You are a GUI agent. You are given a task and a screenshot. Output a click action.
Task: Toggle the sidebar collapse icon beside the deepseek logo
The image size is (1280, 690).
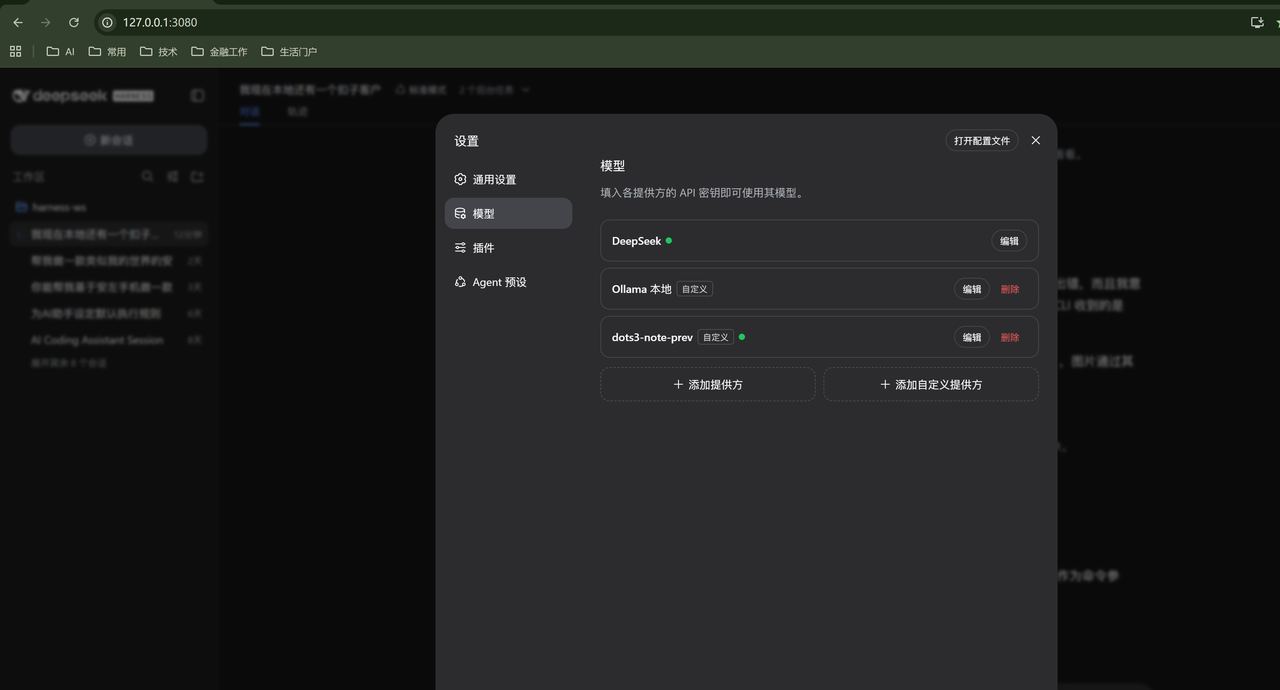point(197,95)
